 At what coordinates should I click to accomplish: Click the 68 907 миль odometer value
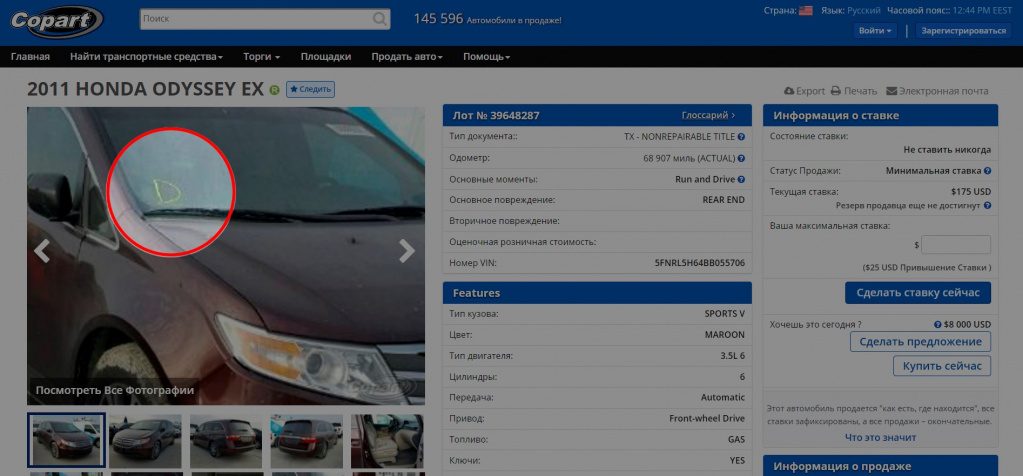pos(689,158)
